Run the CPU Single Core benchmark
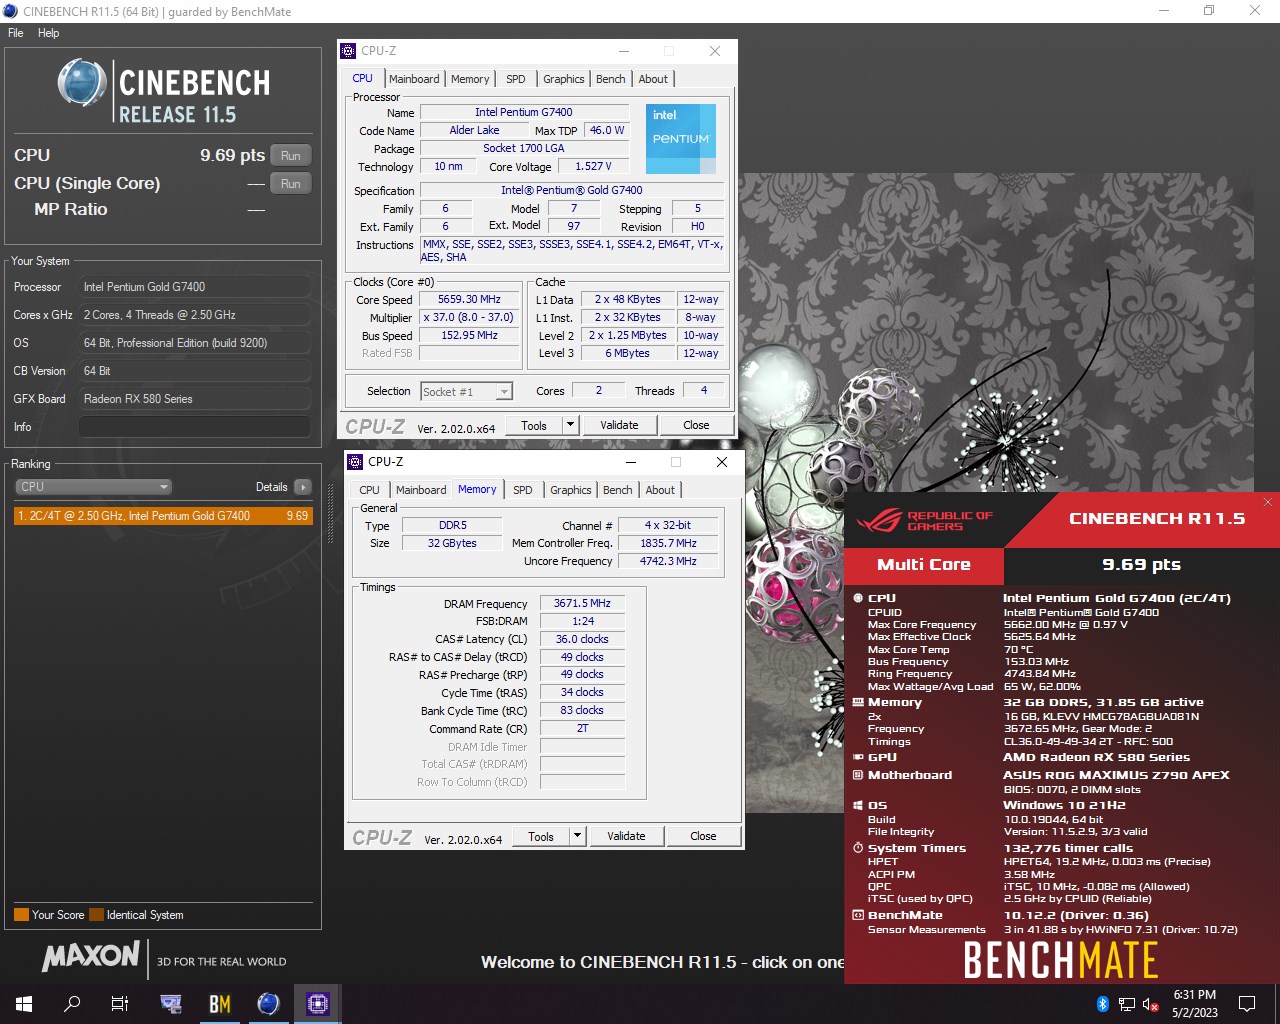The height and width of the screenshot is (1024, 1280). click(x=291, y=184)
